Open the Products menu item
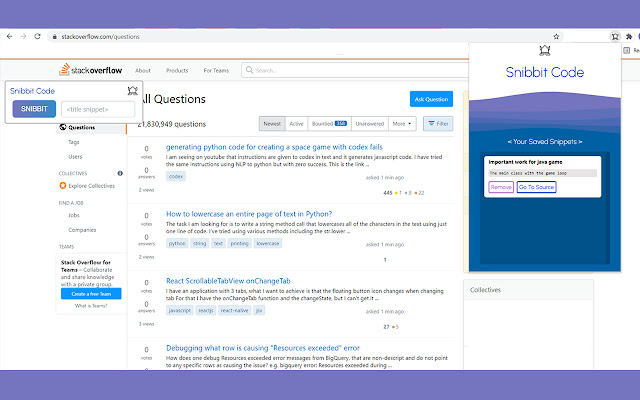The height and width of the screenshot is (400, 640). coord(177,70)
